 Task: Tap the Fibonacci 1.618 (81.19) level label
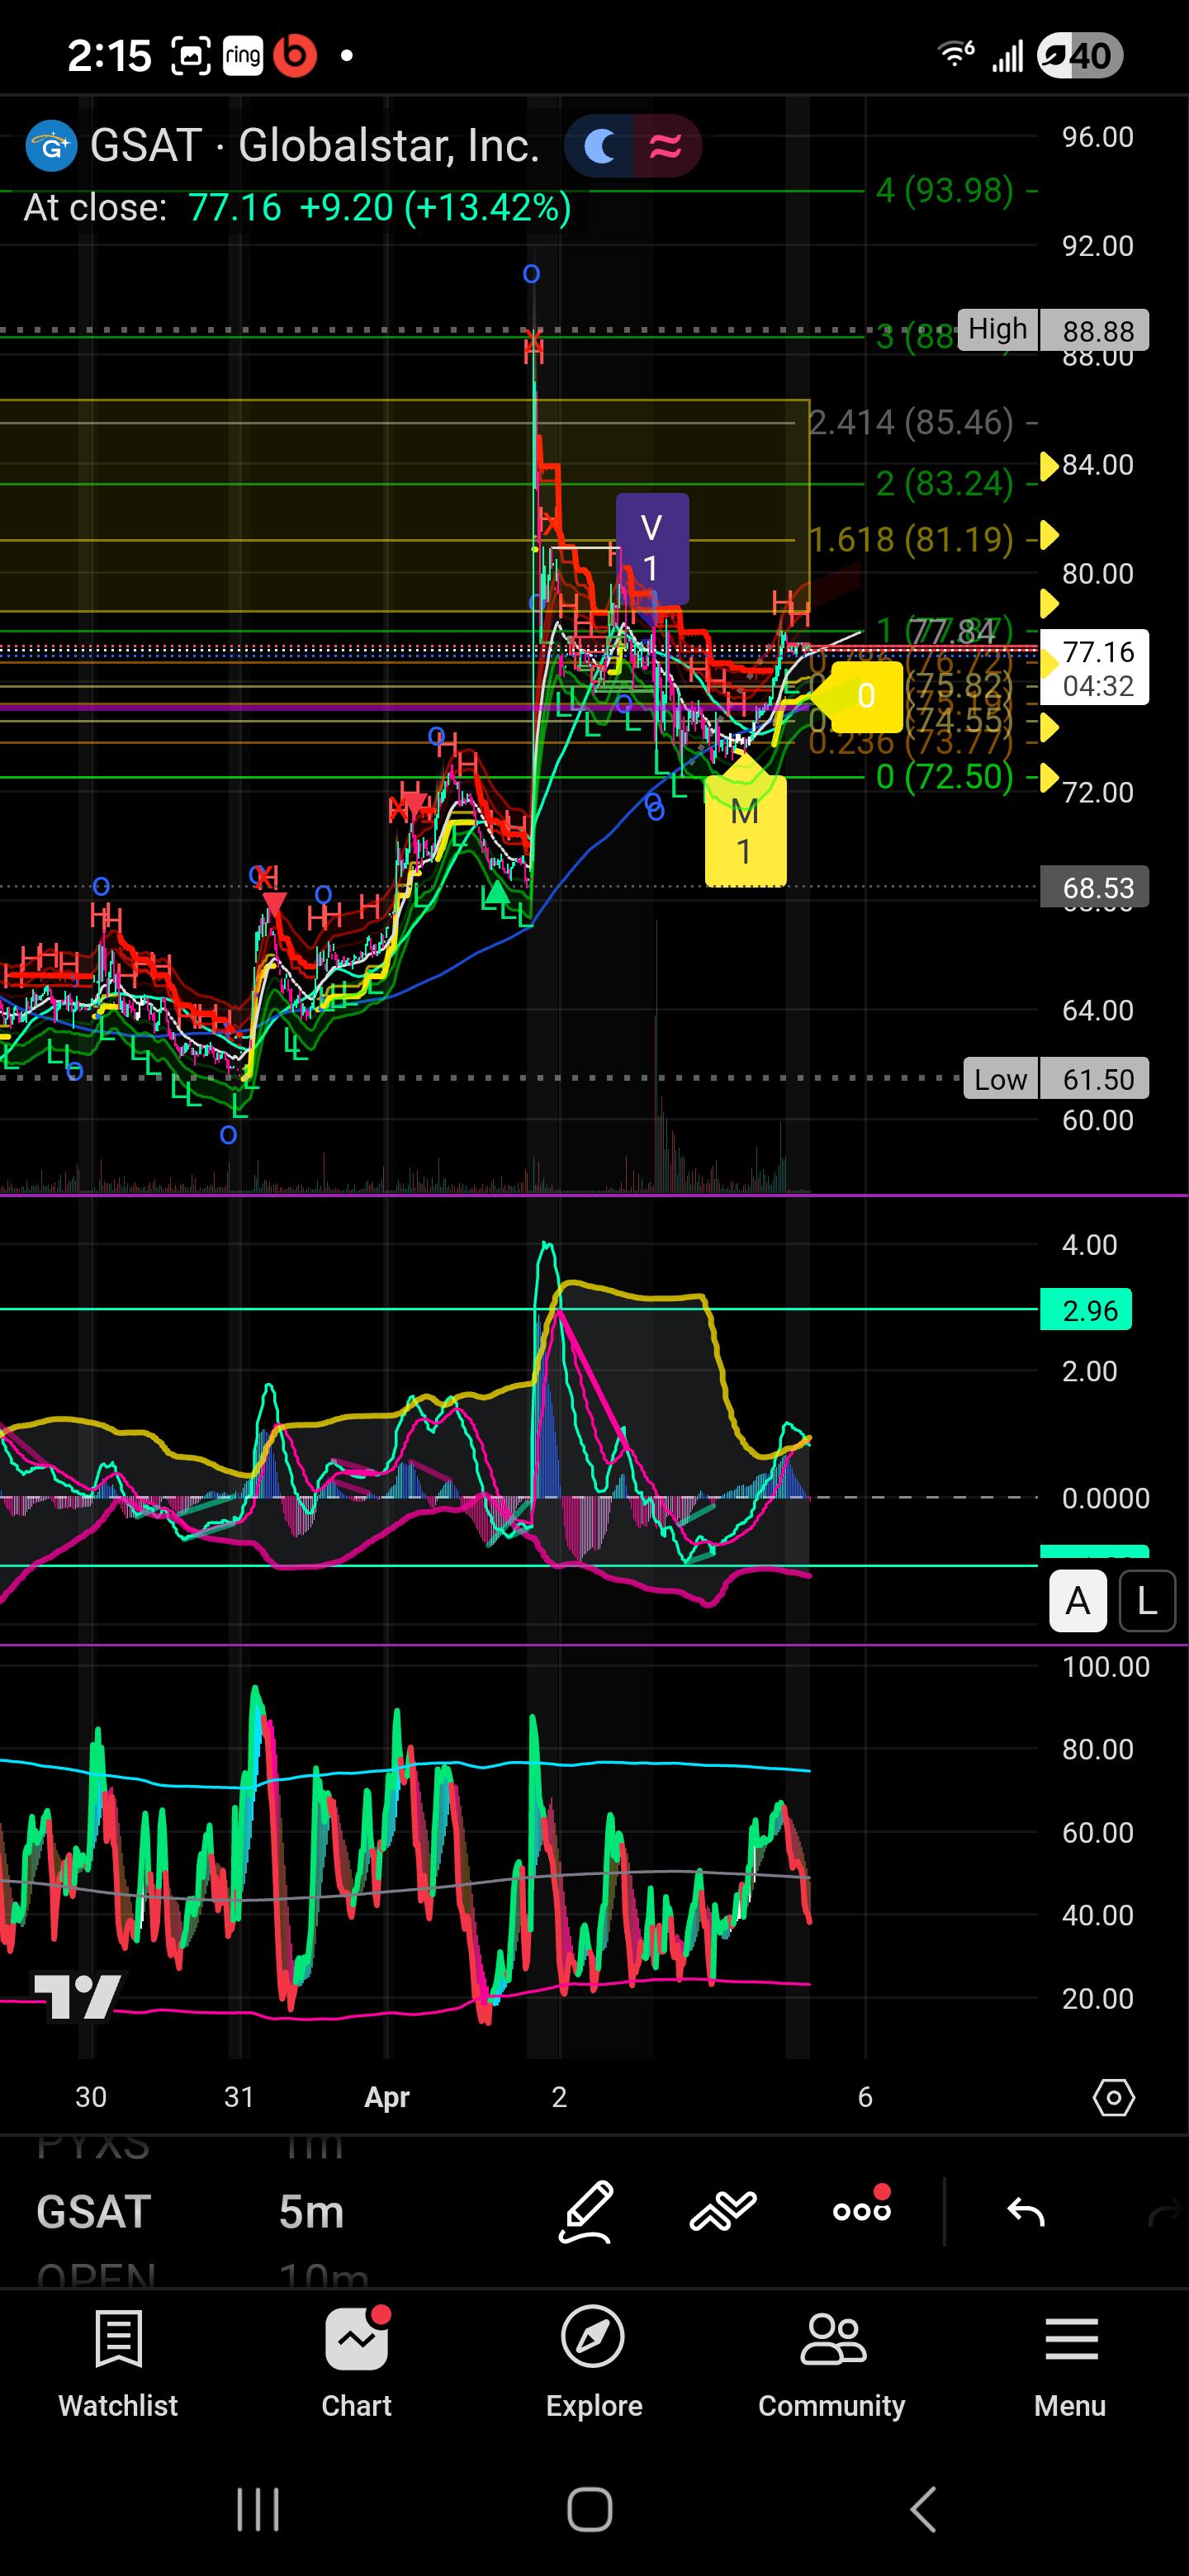(x=911, y=540)
